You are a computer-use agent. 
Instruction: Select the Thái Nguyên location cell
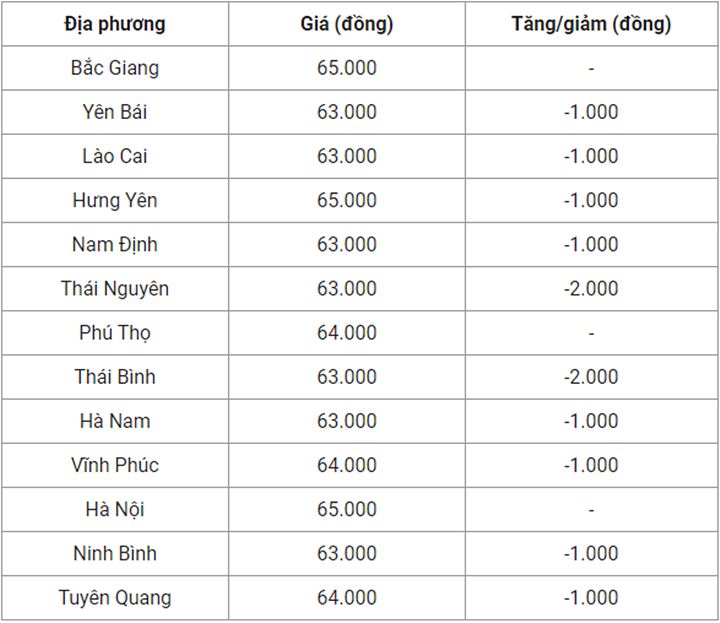click(115, 289)
